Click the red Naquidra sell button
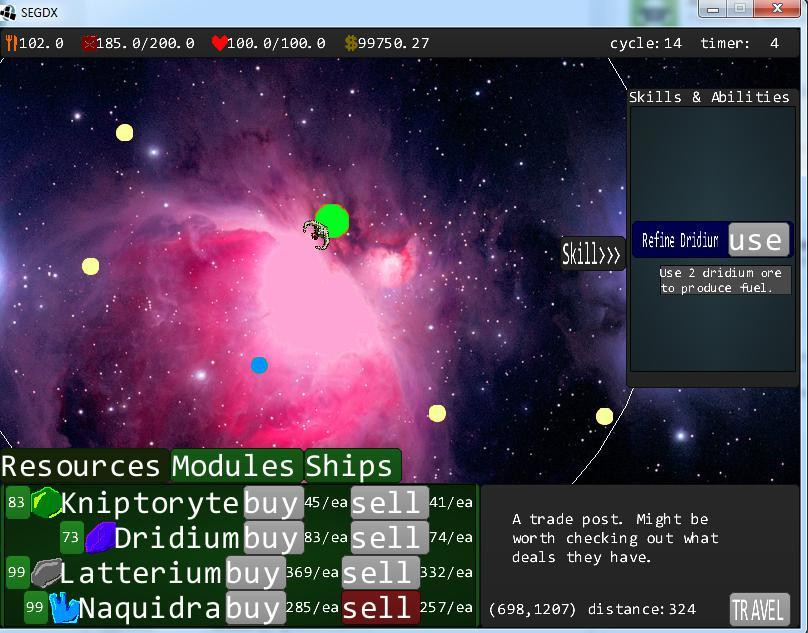 coord(381,608)
